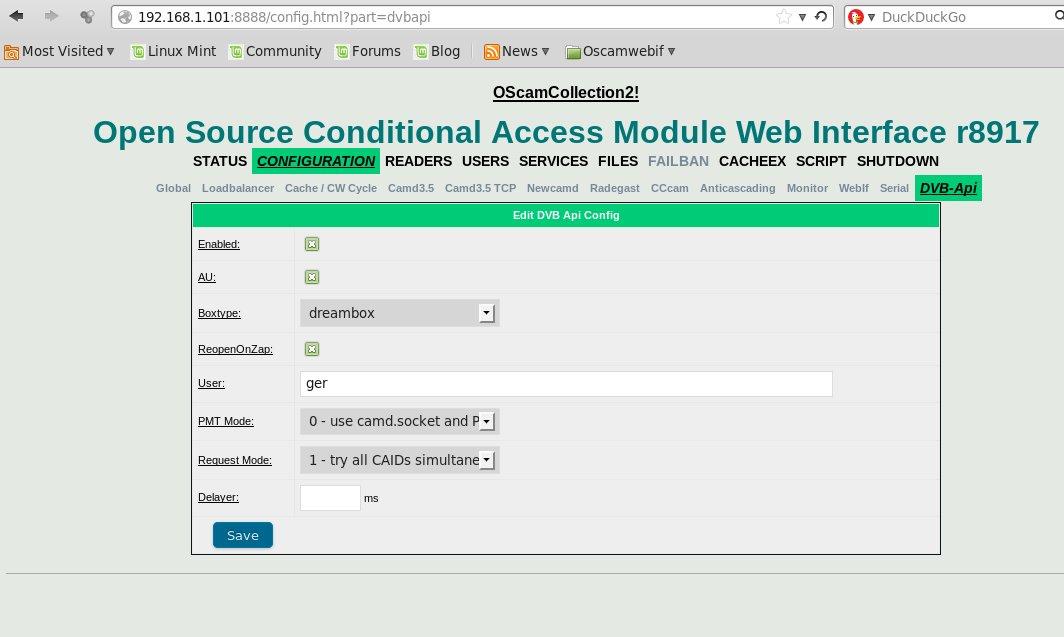Go to the STATUS page

(x=220, y=161)
